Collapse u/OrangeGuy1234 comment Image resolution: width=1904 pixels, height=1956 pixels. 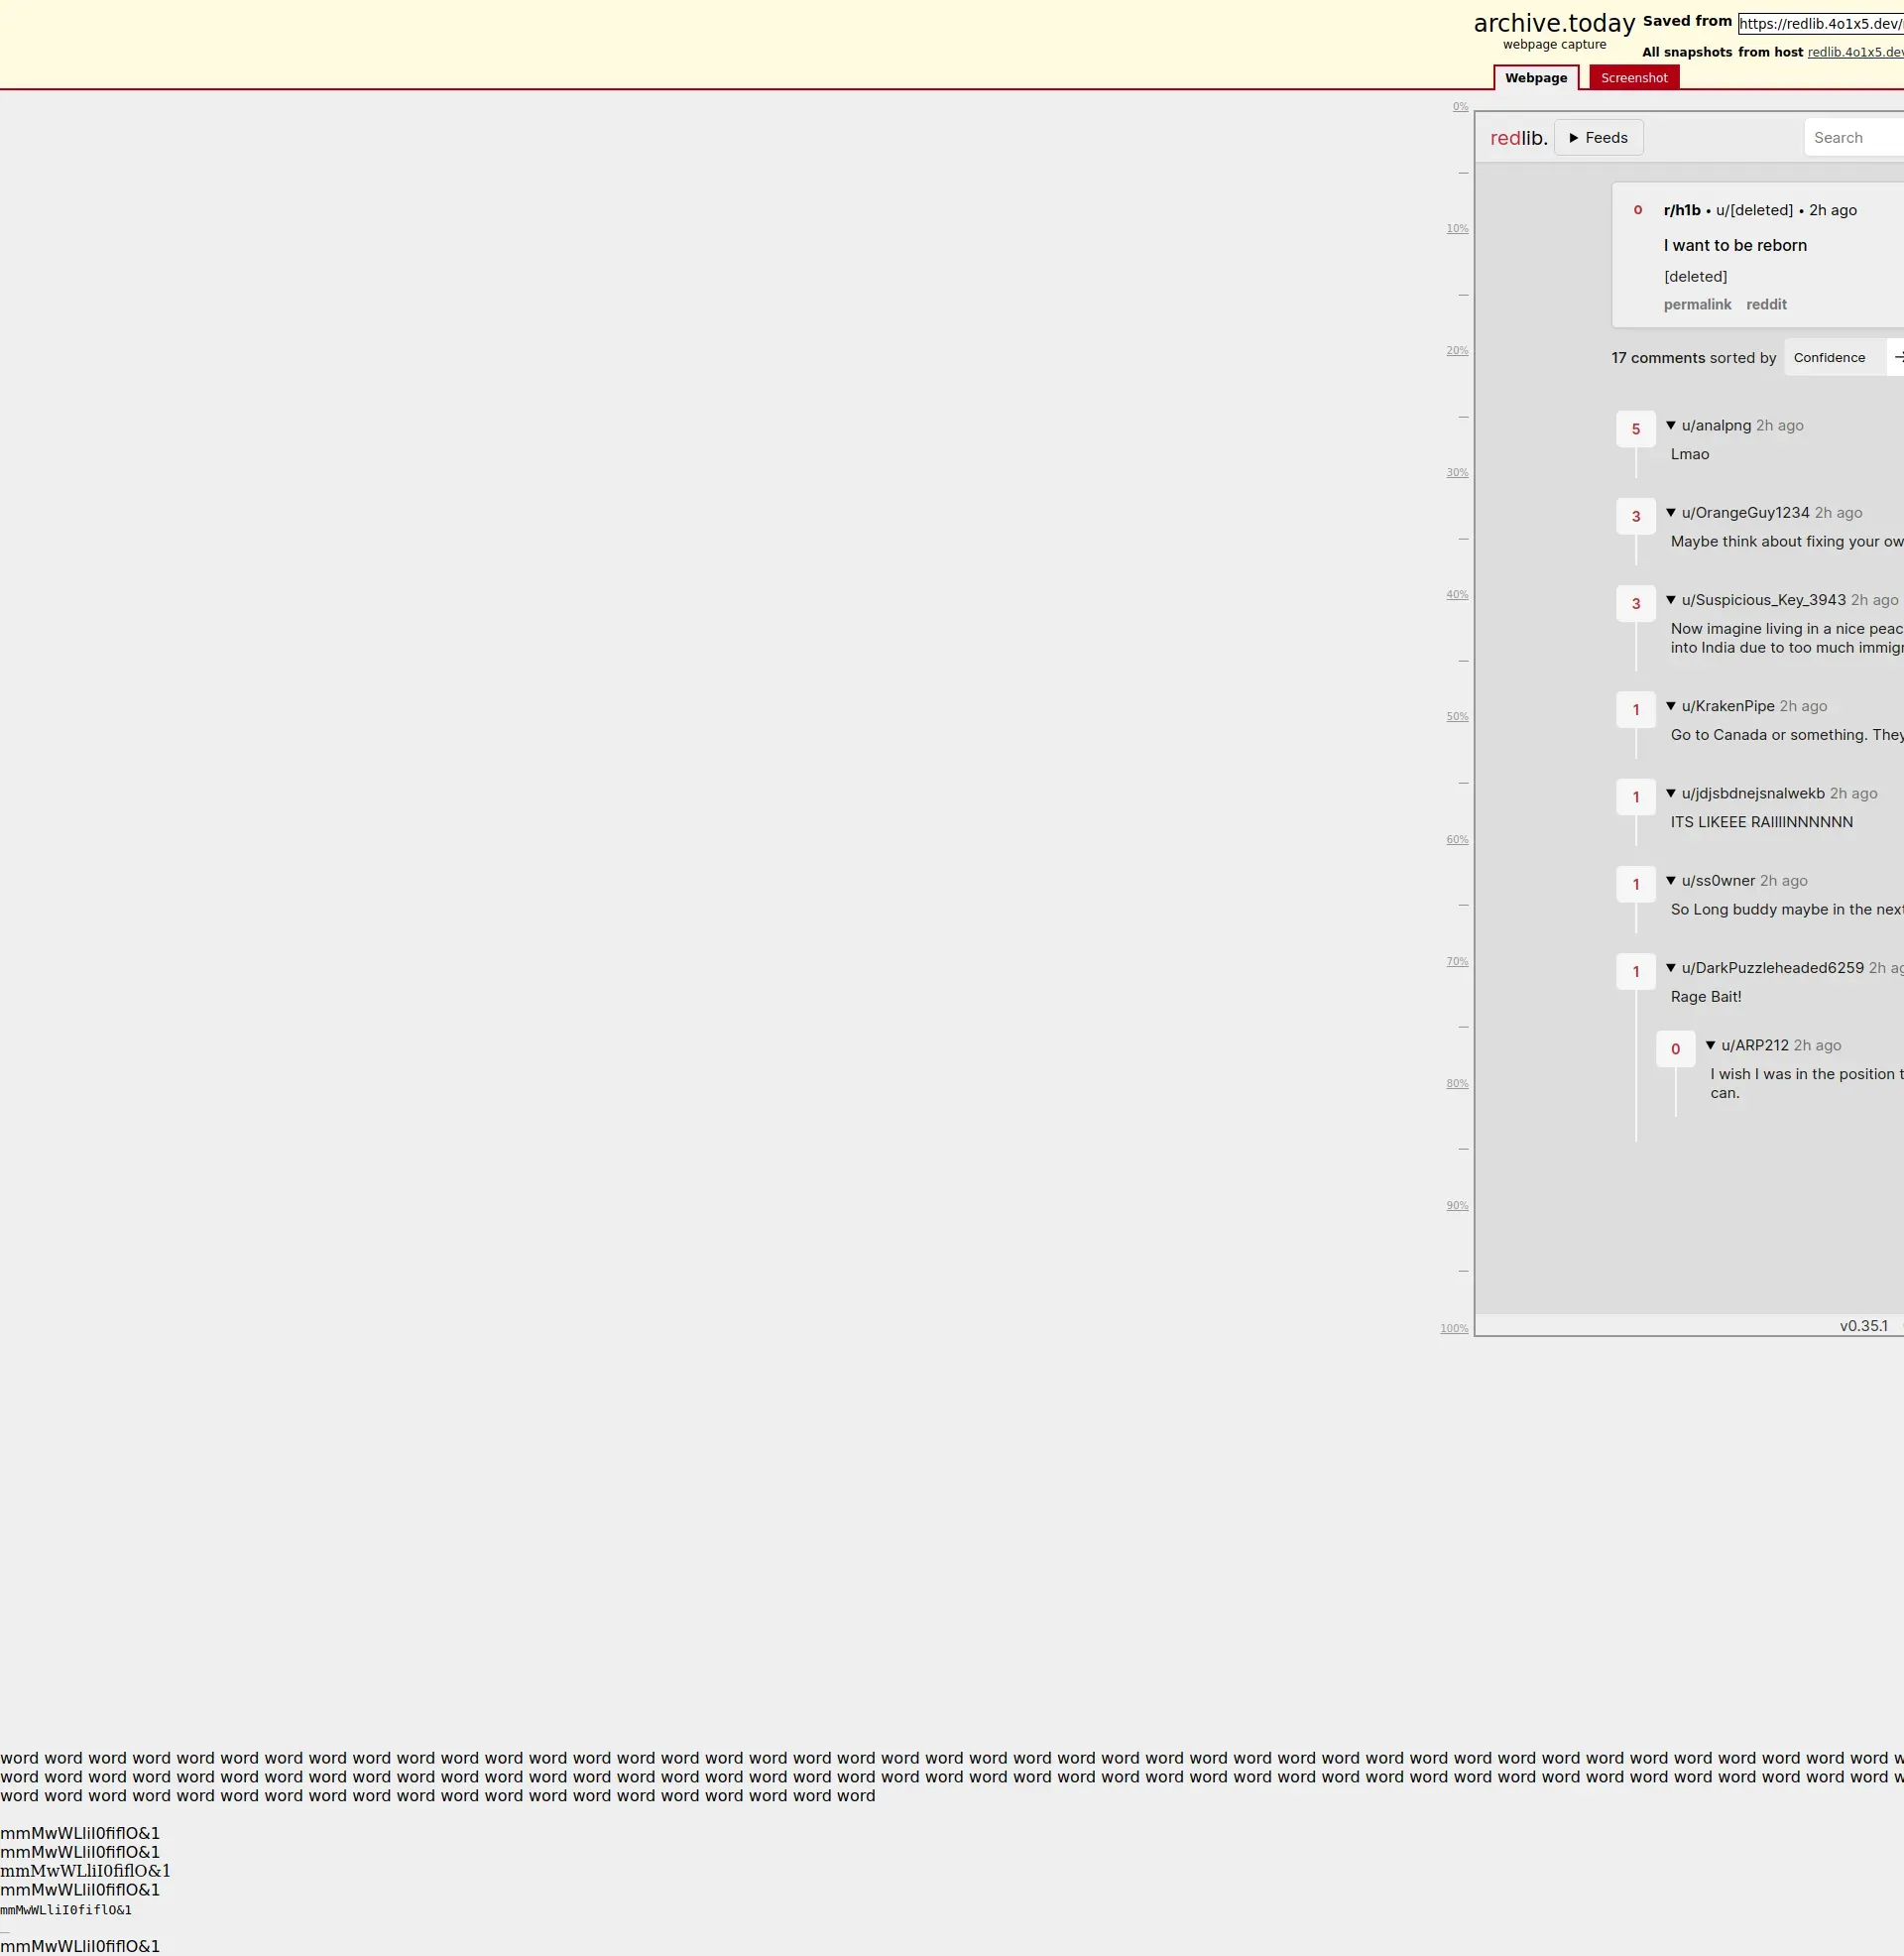pyautogui.click(x=1670, y=513)
